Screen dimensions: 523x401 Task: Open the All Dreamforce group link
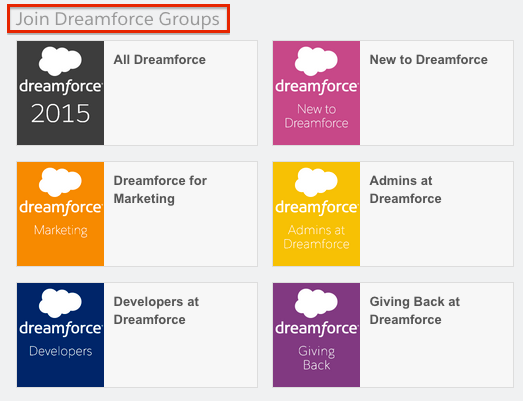pyautogui.click(x=159, y=60)
